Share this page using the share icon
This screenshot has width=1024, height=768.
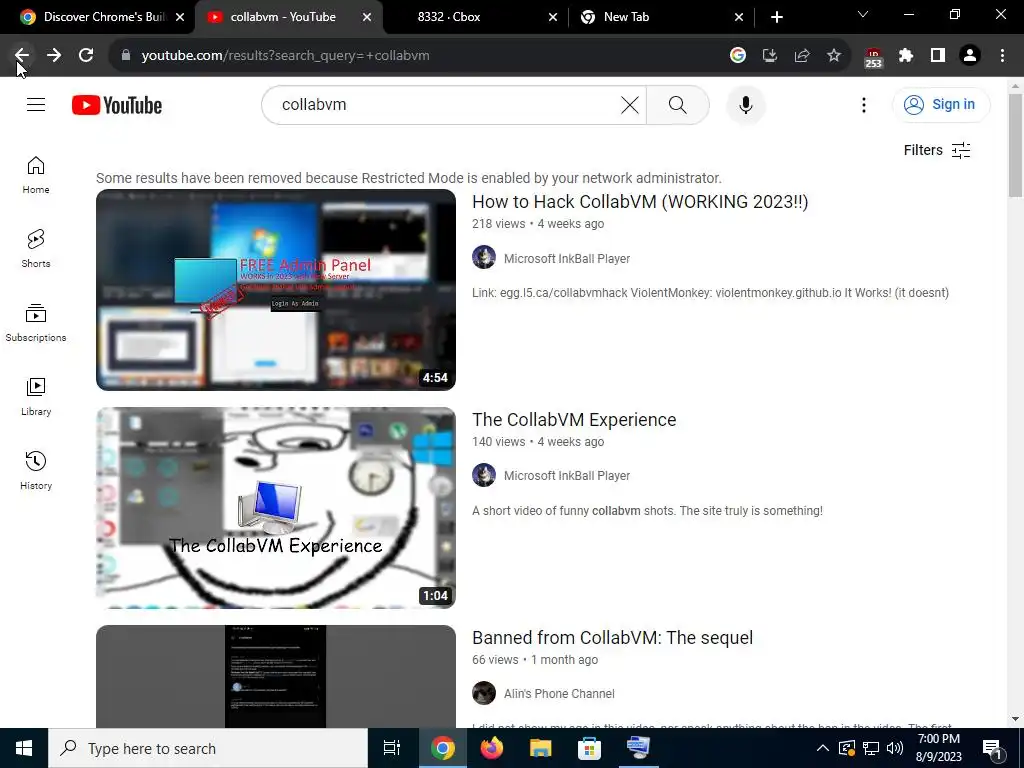802,56
